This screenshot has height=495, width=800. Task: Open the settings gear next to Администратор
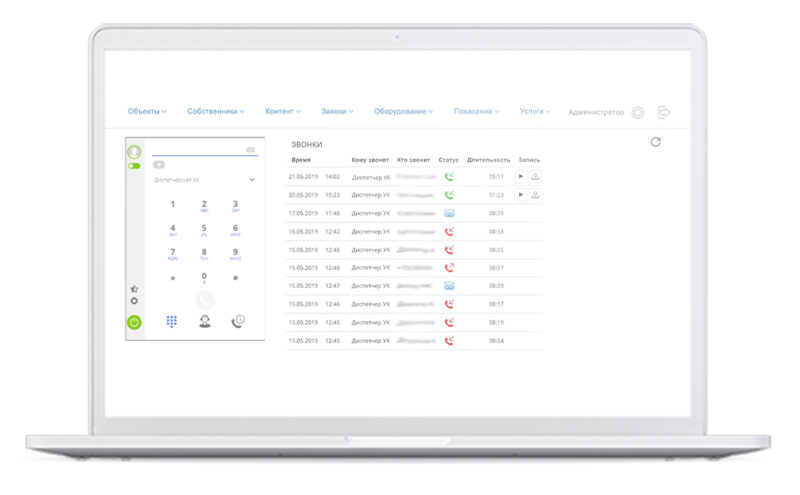(638, 113)
